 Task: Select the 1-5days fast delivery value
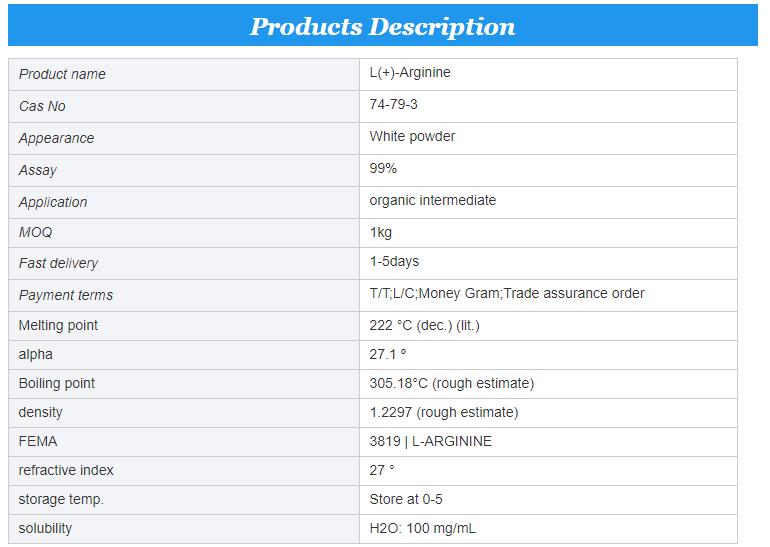coord(394,262)
